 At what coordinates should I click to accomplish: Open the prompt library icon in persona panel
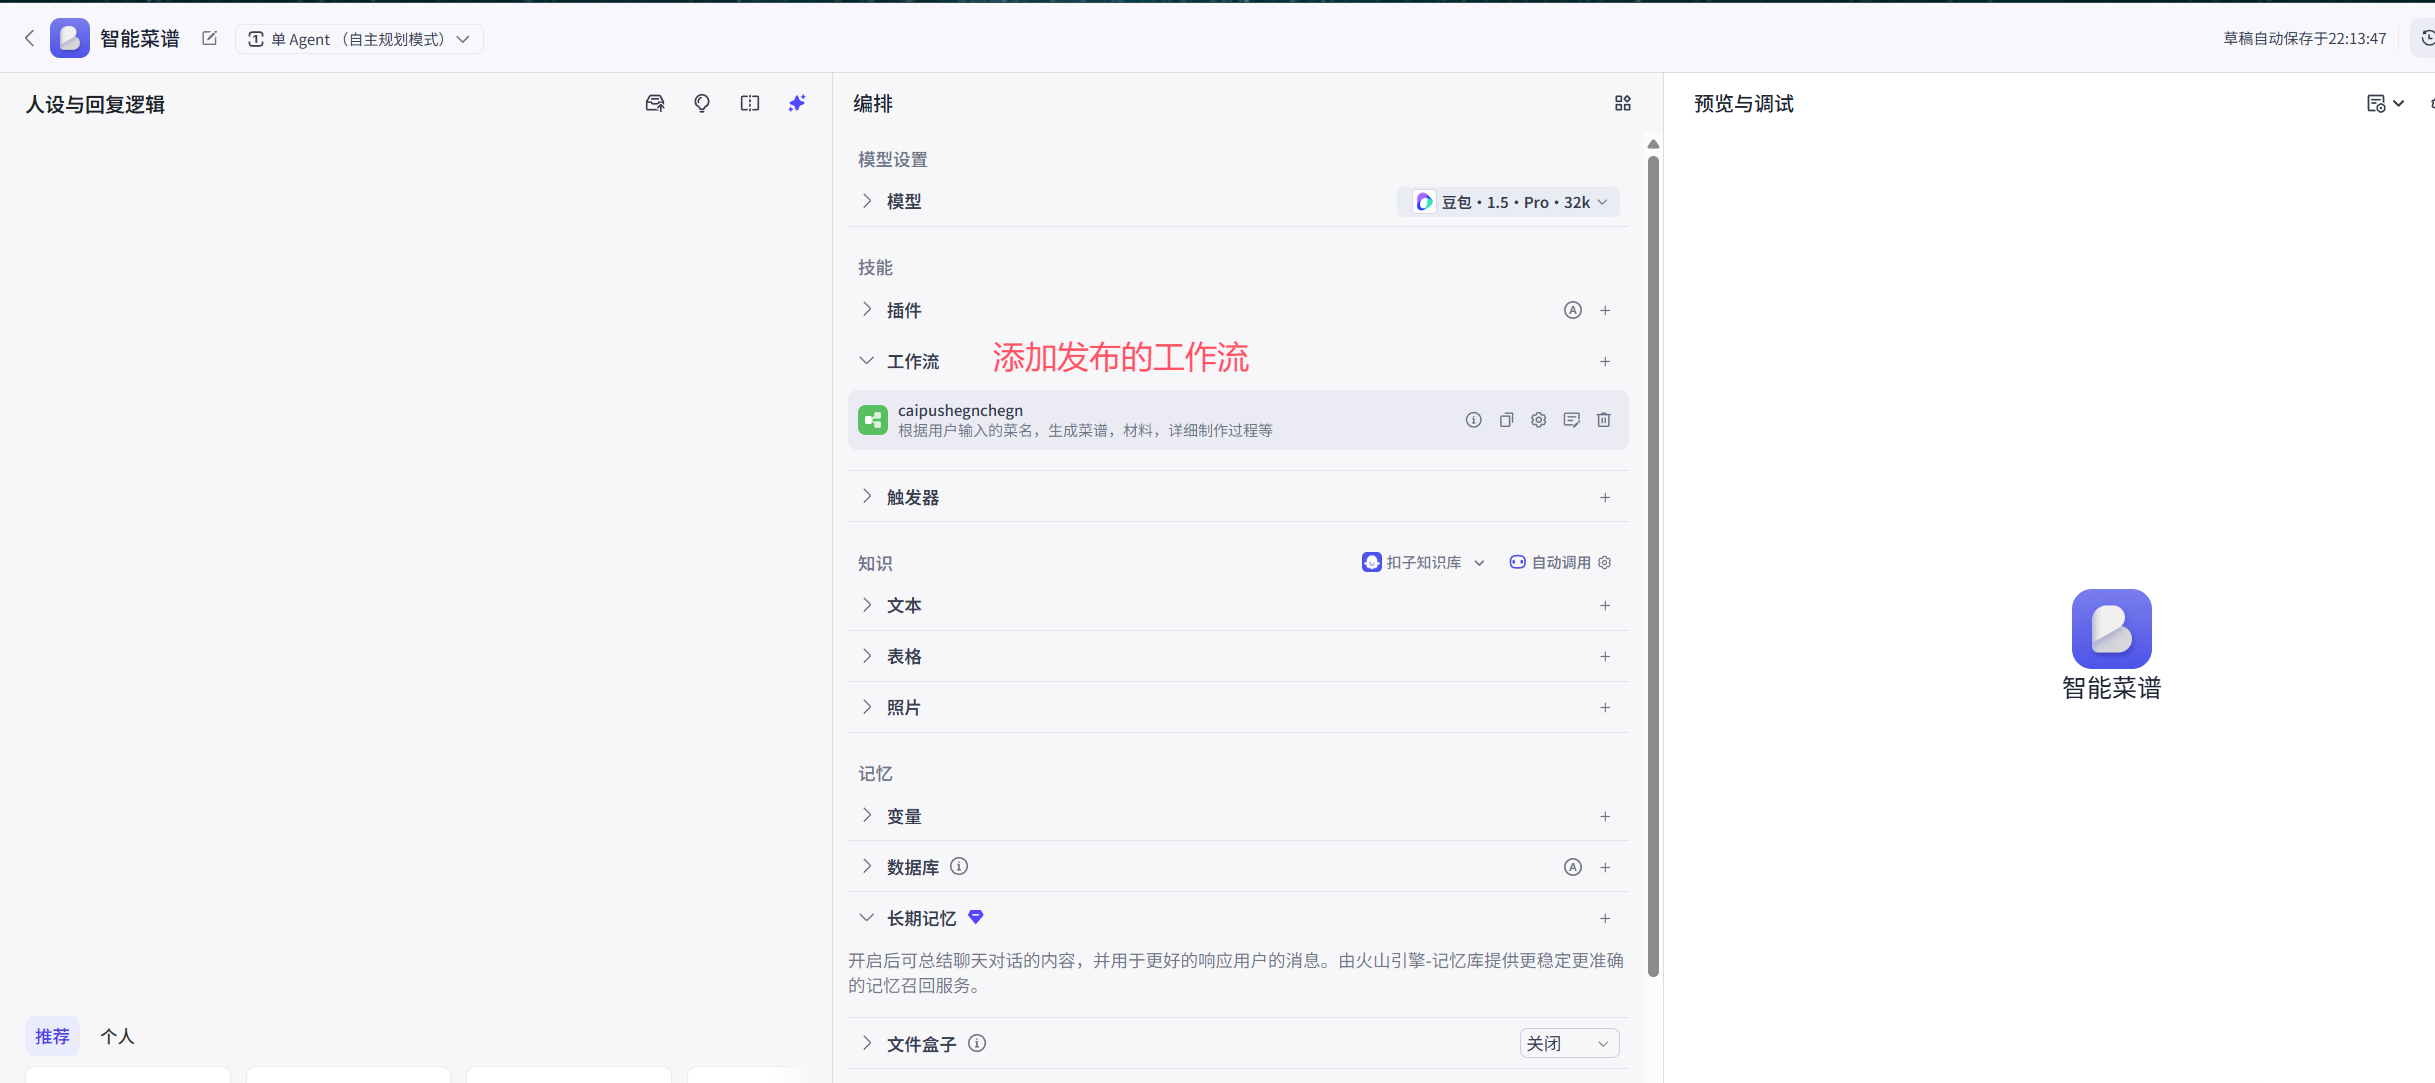coord(655,103)
